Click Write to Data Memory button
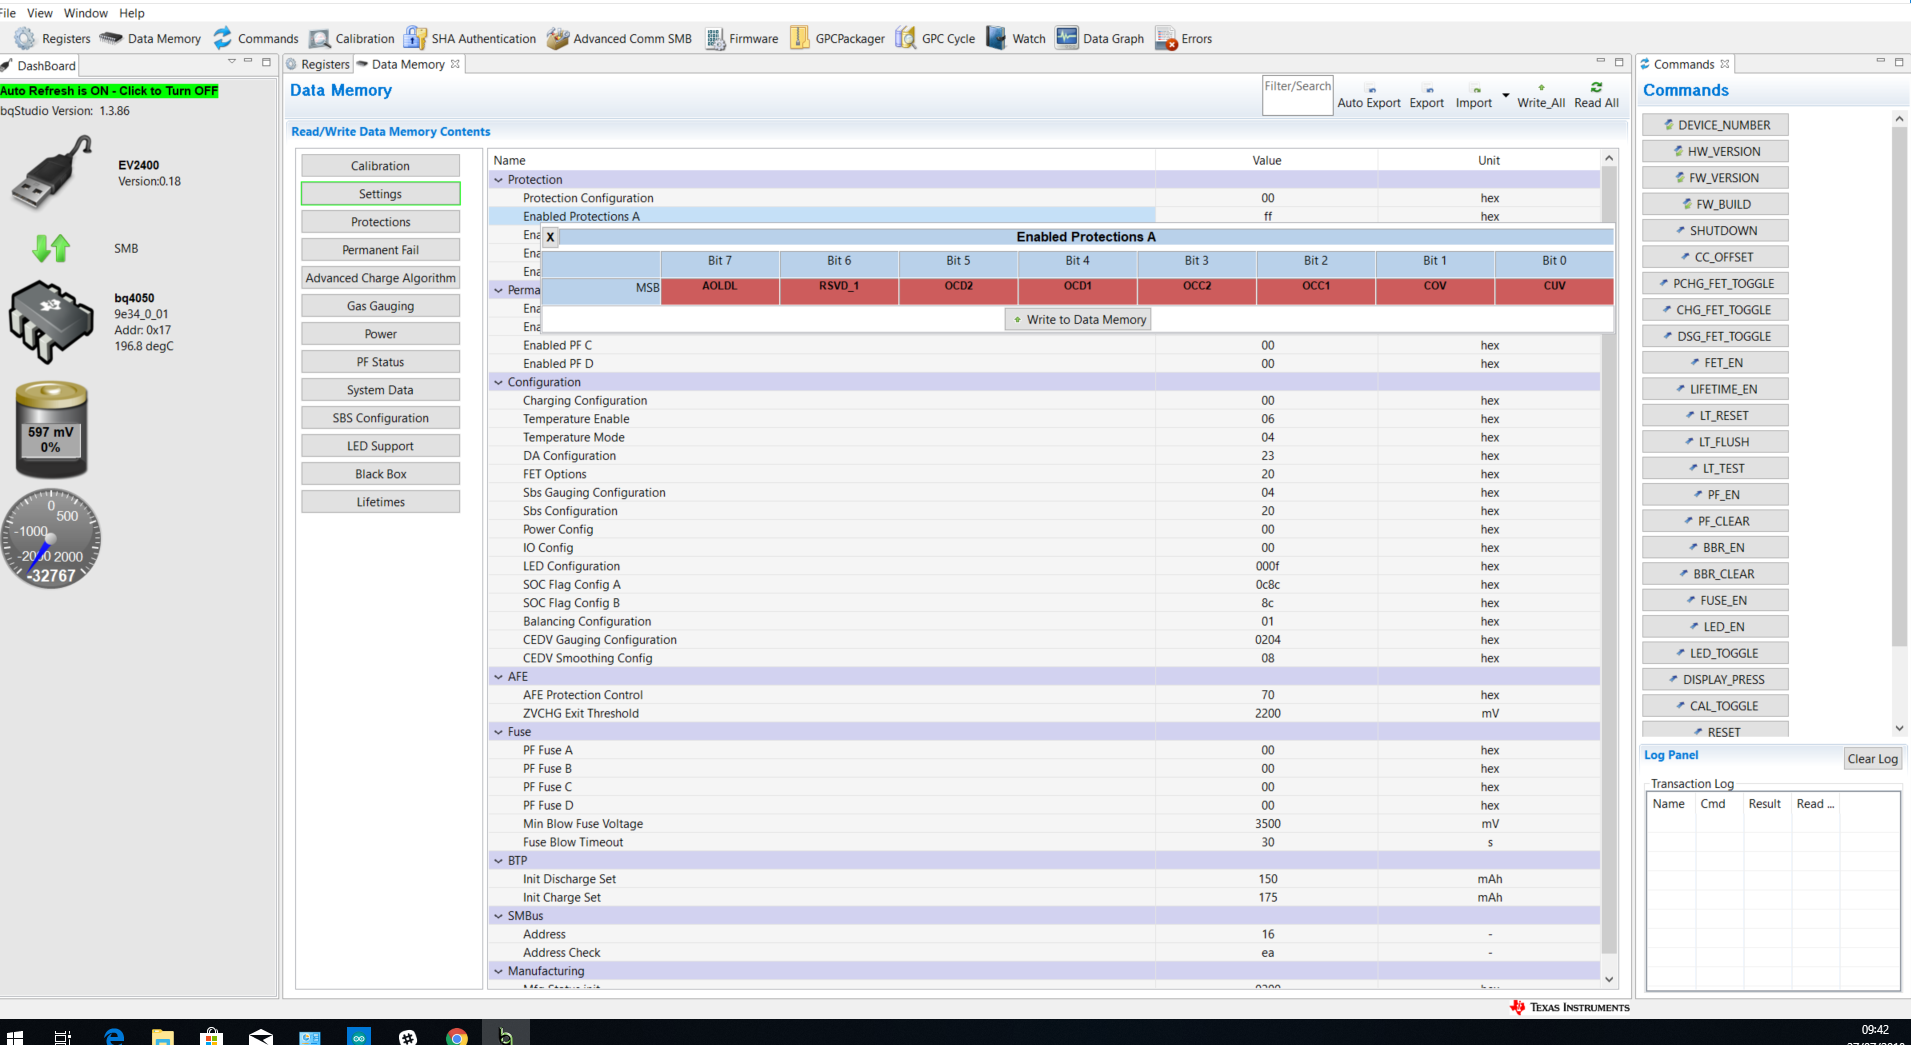 (x=1078, y=320)
